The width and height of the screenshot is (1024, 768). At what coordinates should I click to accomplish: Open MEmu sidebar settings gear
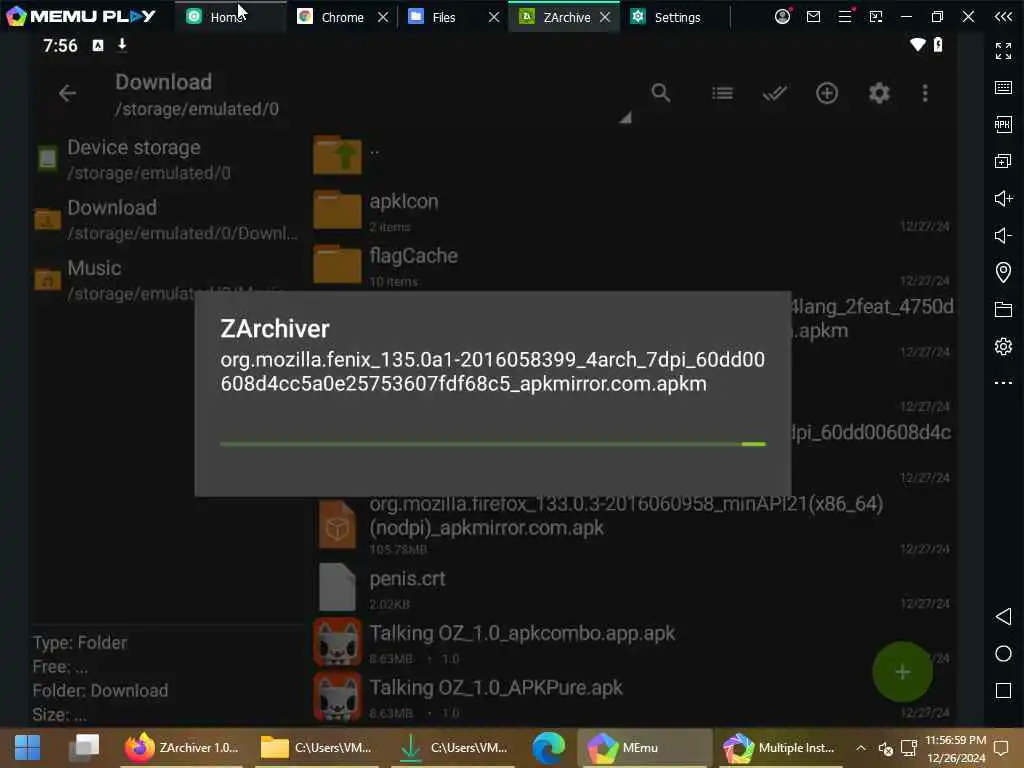pos(1003,346)
